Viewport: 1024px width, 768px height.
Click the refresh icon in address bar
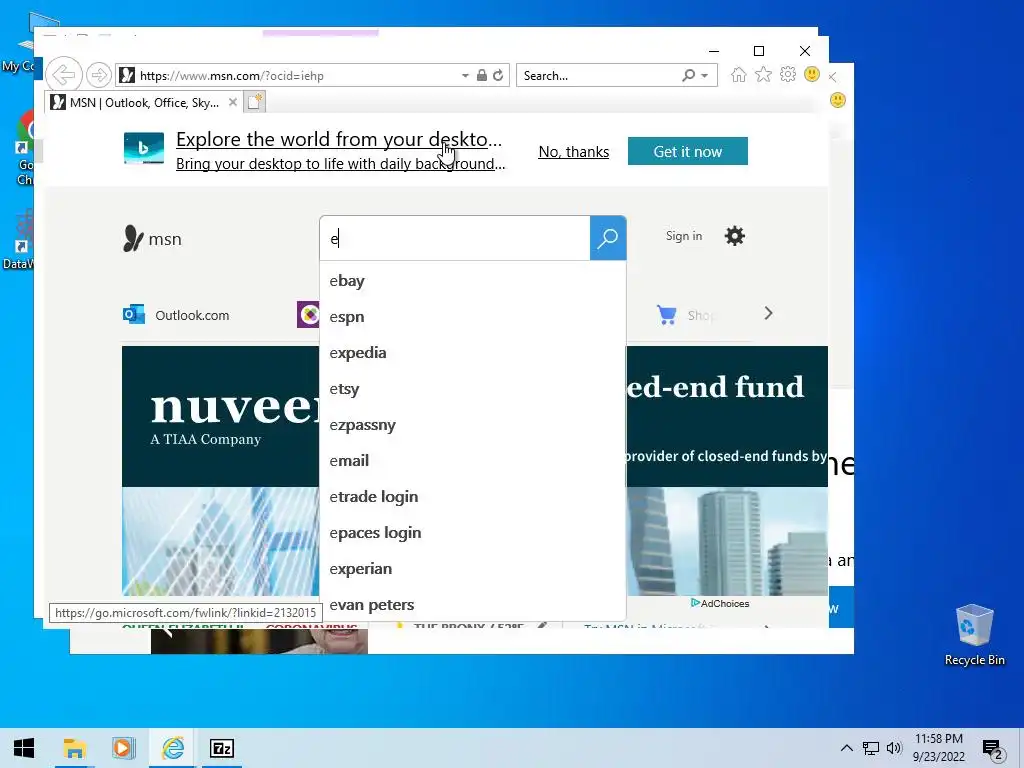498,75
